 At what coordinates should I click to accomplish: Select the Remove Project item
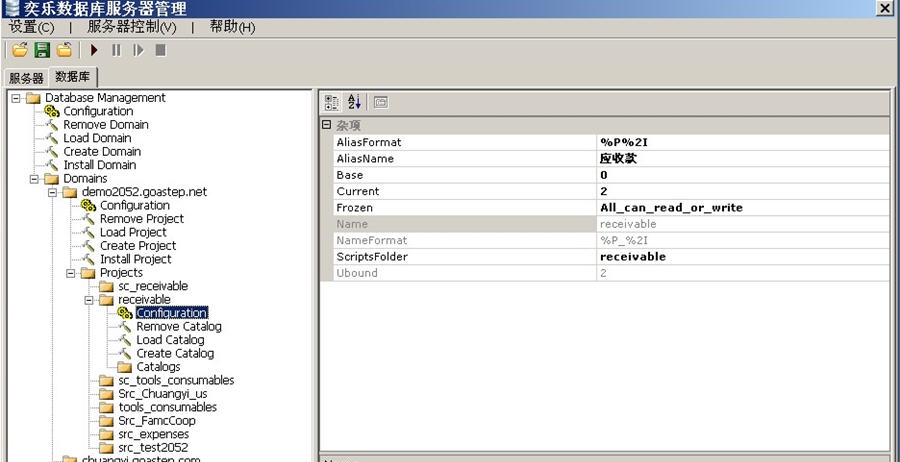pyautogui.click(x=142, y=219)
